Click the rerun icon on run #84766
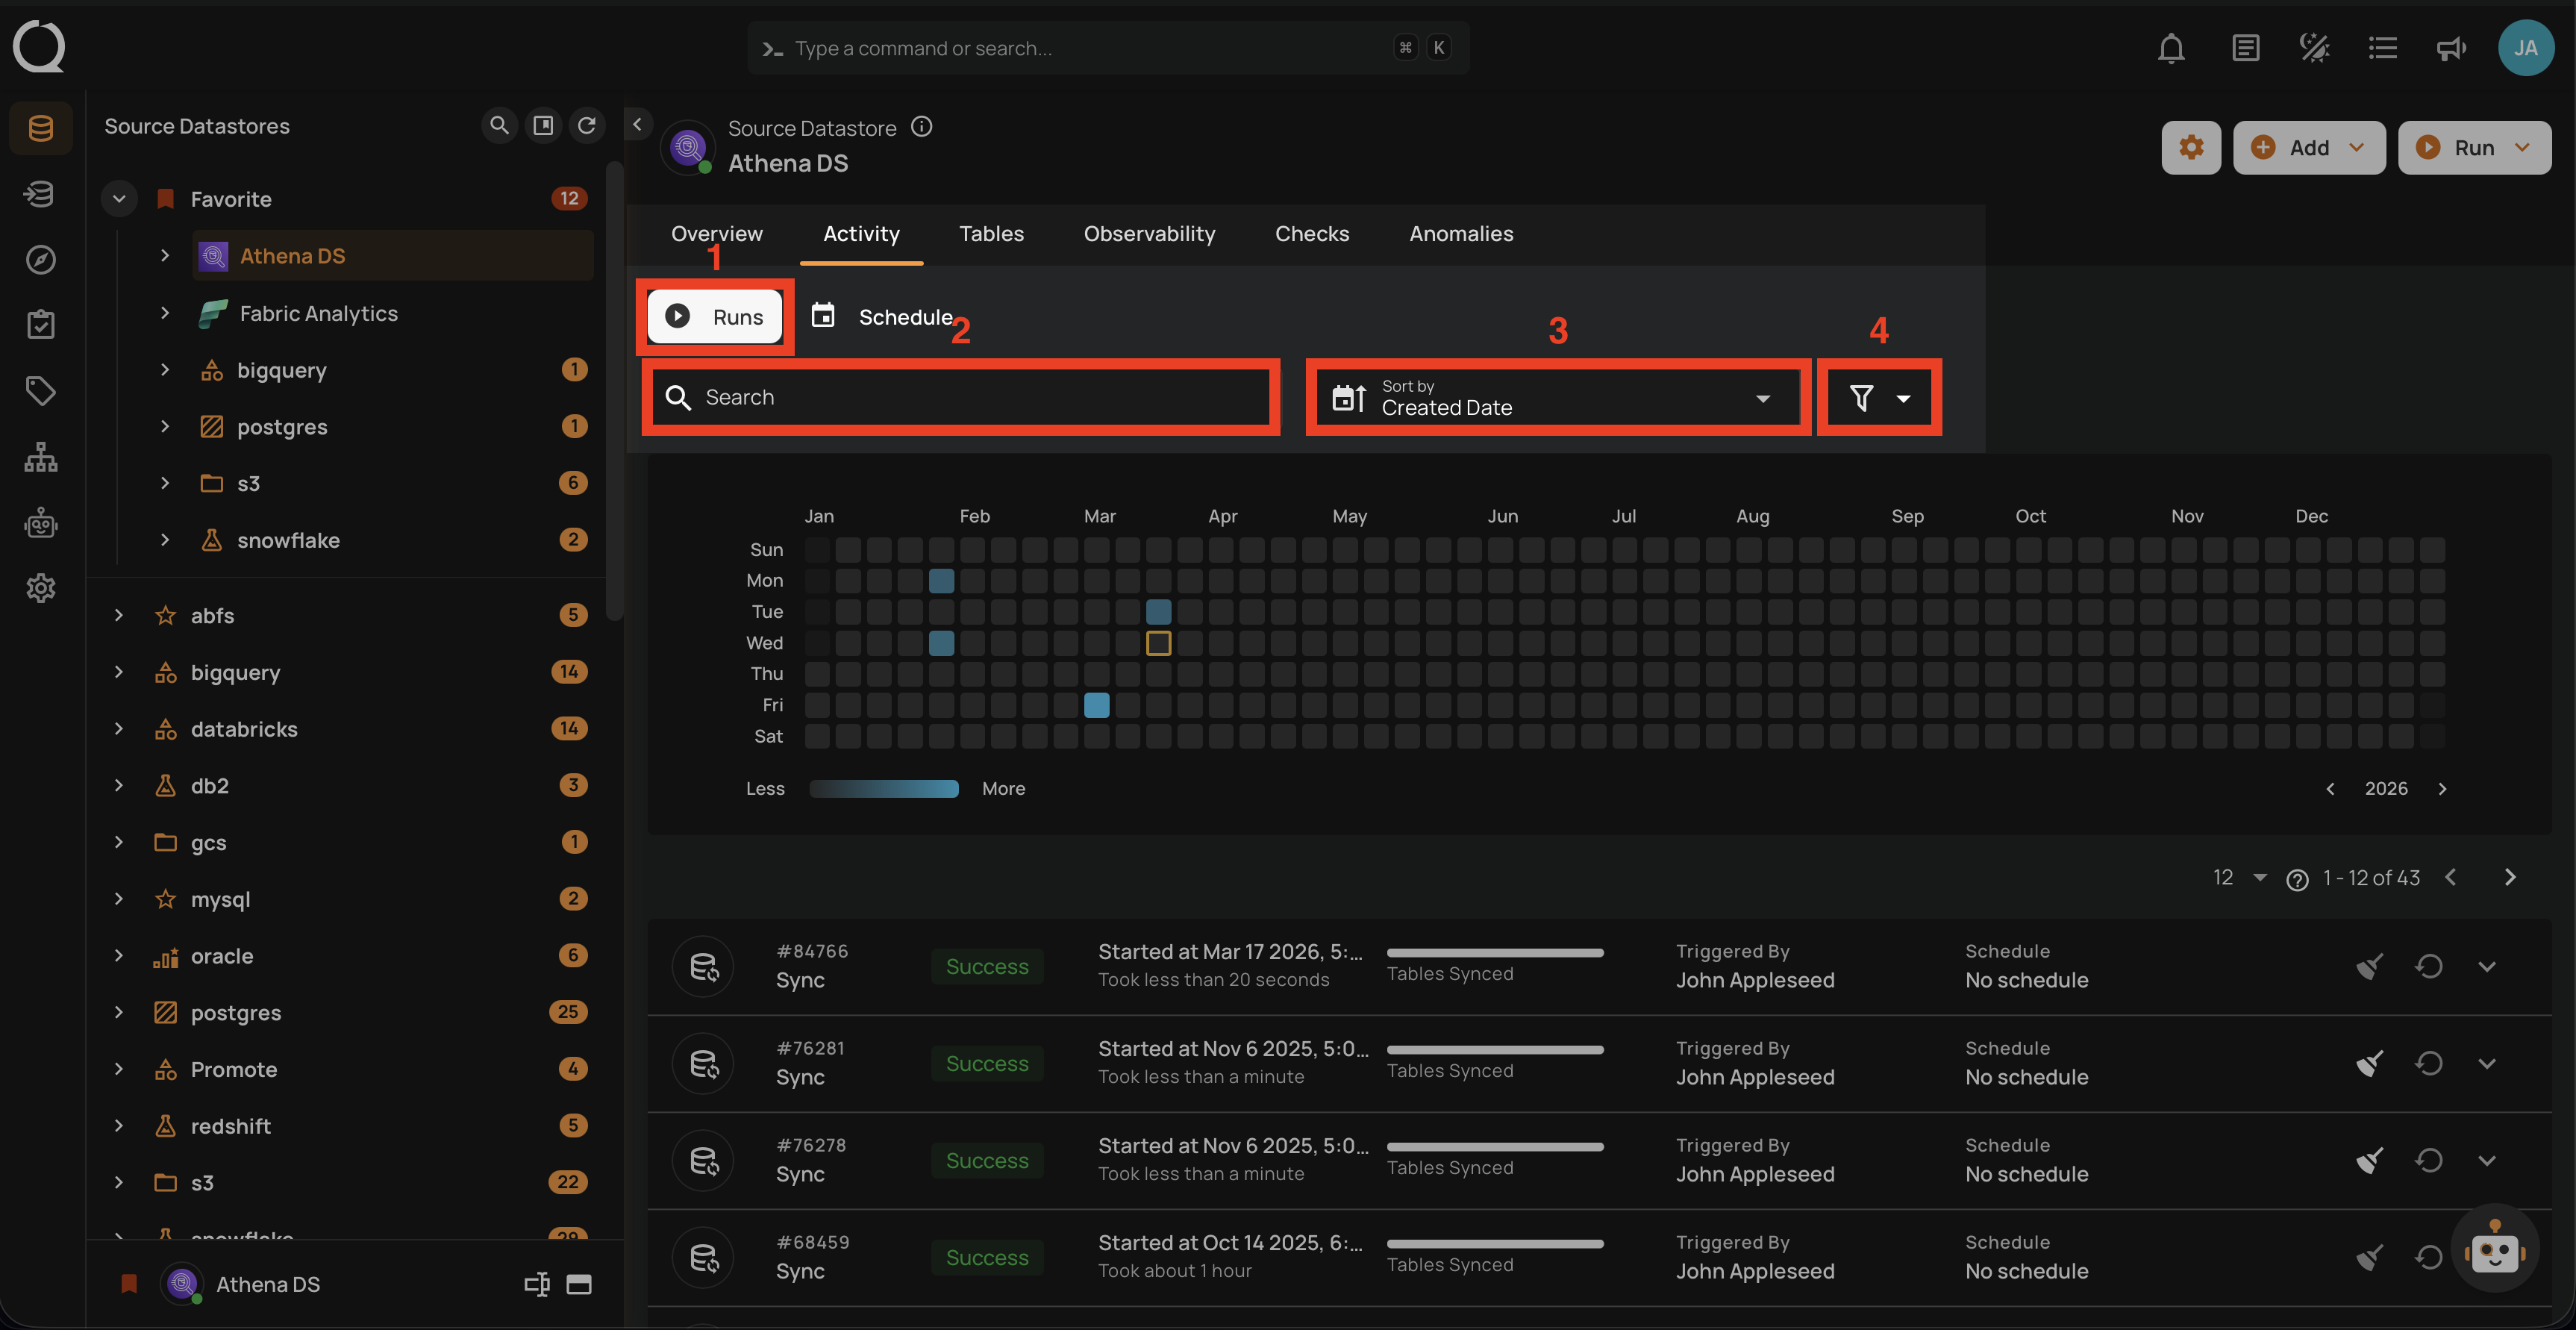 pyautogui.click(x=2430, y=966)
